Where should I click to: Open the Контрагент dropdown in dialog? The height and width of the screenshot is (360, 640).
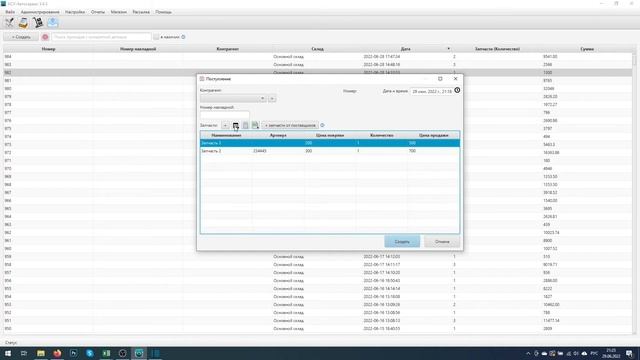[x=233, y=98]
